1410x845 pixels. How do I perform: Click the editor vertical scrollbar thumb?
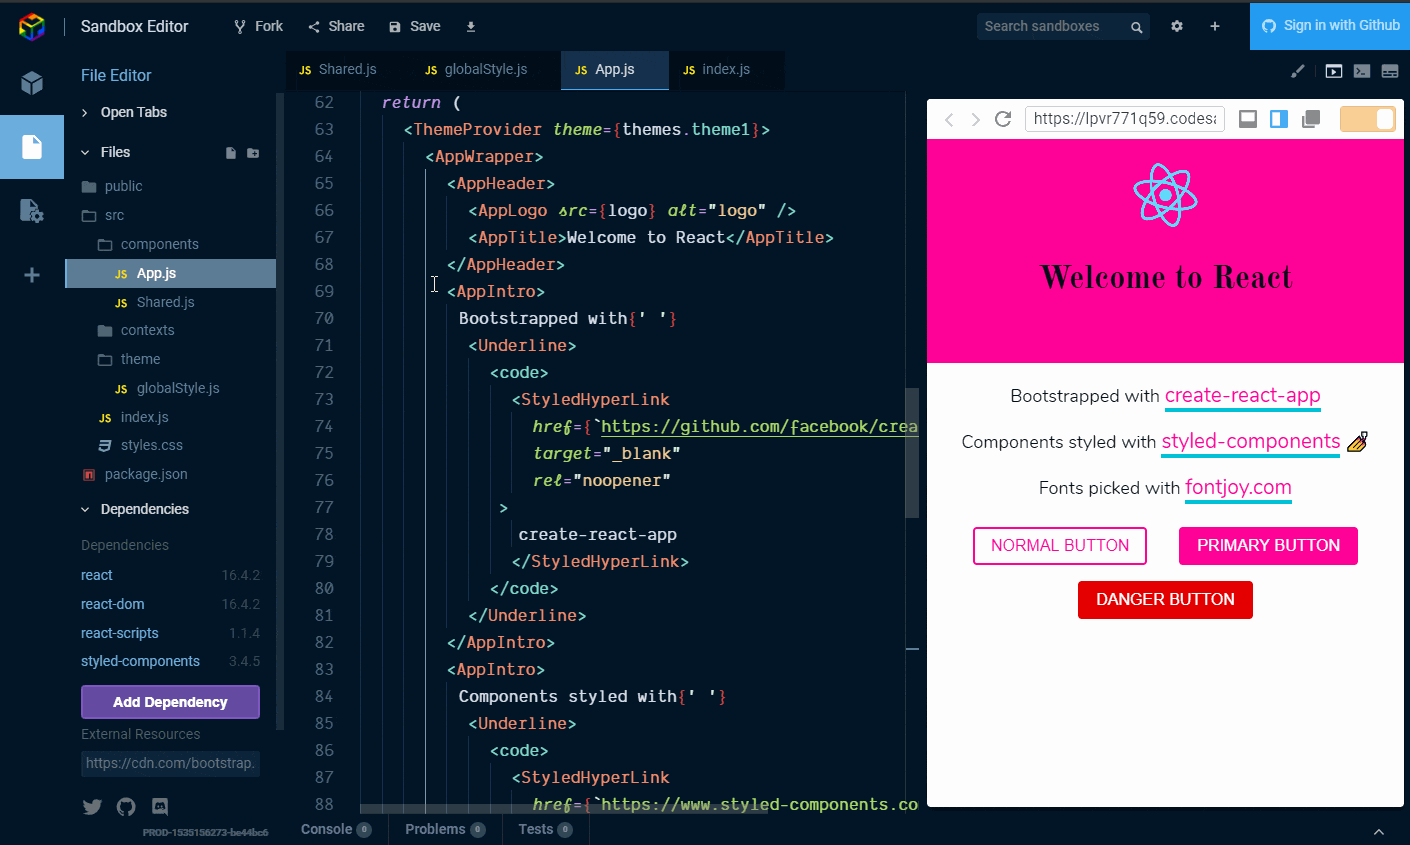point(912,452)
